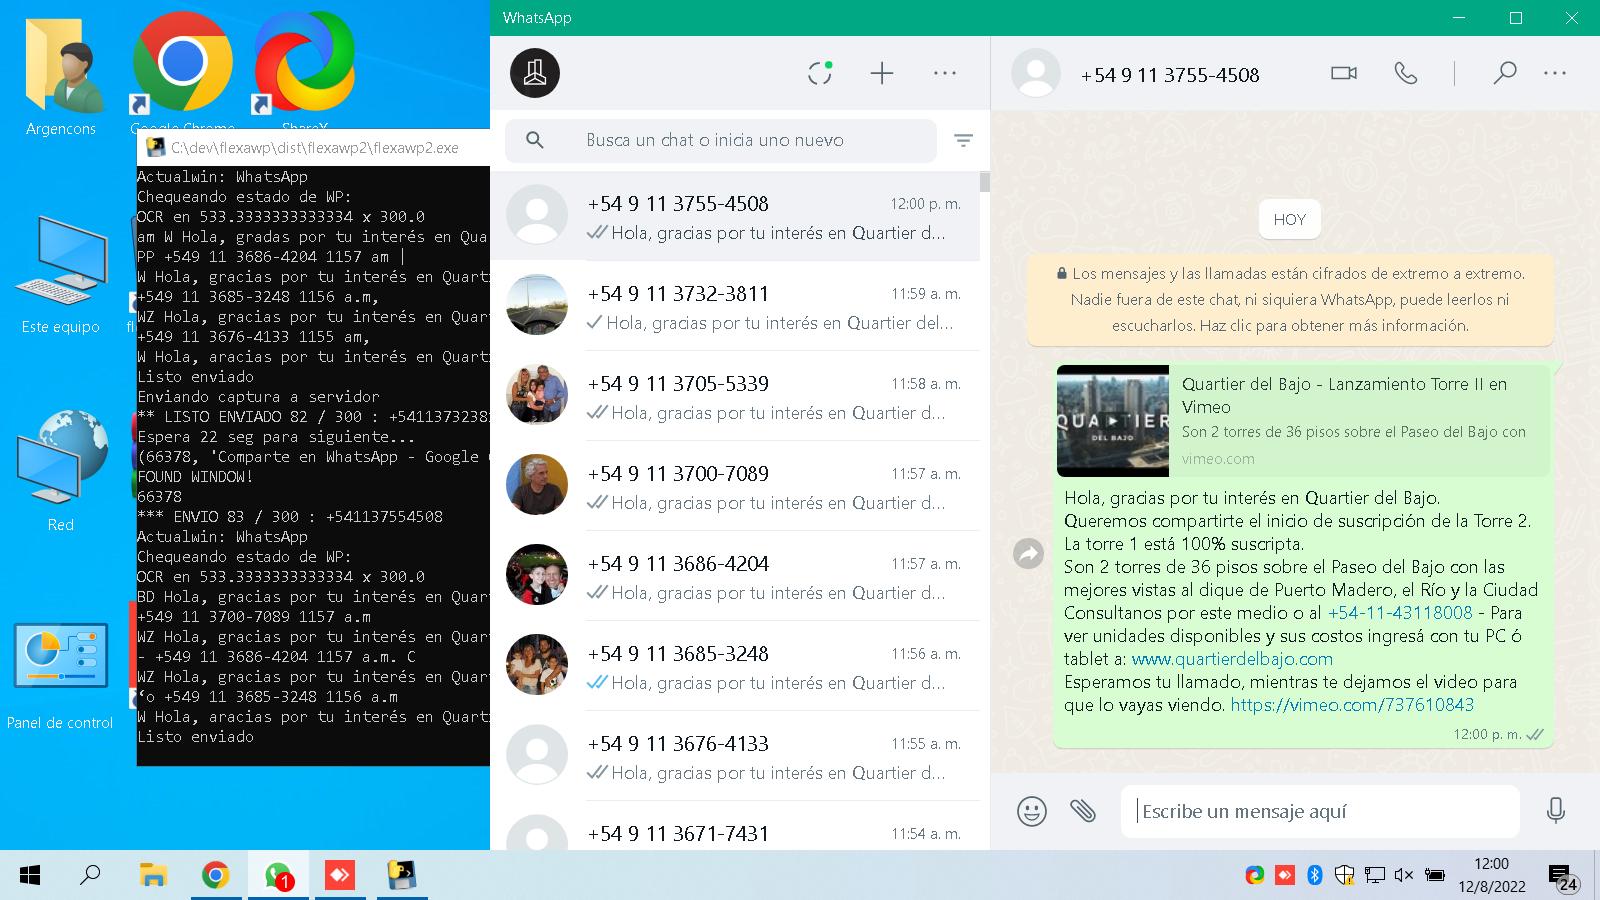
Task: Click the 'Escribe un mensaje aquí' message box
Action: click(1320, 811)
